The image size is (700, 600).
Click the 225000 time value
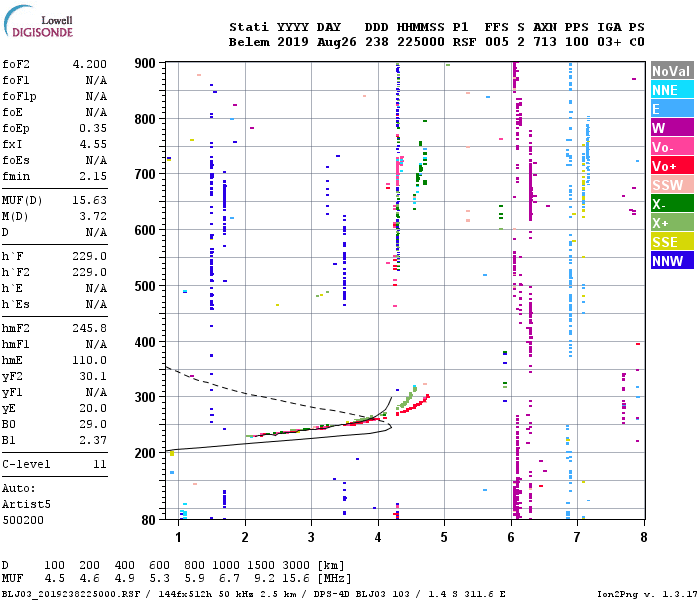click(421, 42)
